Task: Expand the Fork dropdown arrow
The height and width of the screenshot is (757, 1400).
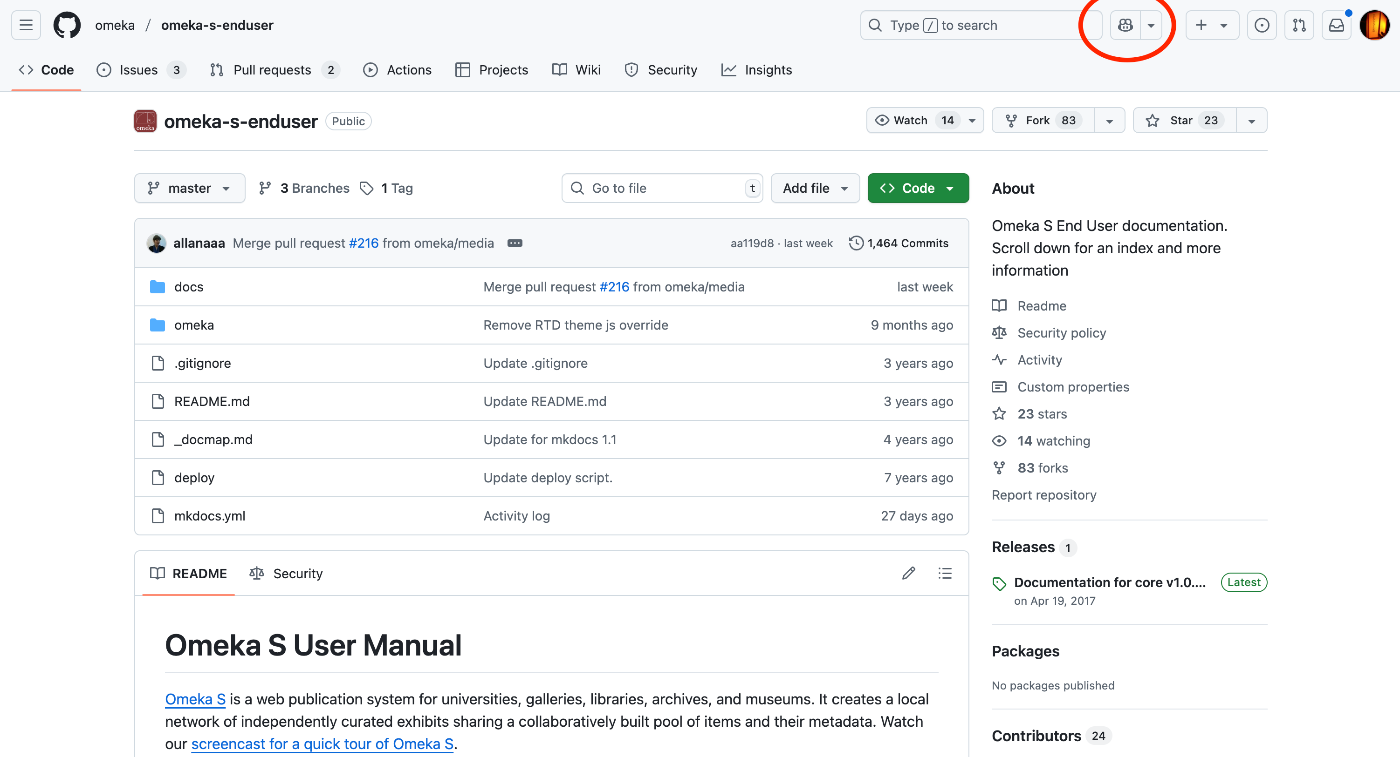Action: 1109,120
